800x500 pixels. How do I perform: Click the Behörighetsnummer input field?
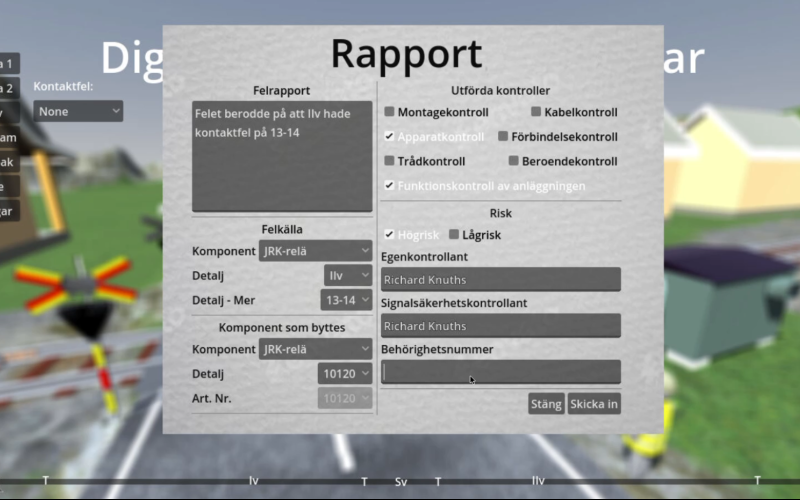(500, 372)
